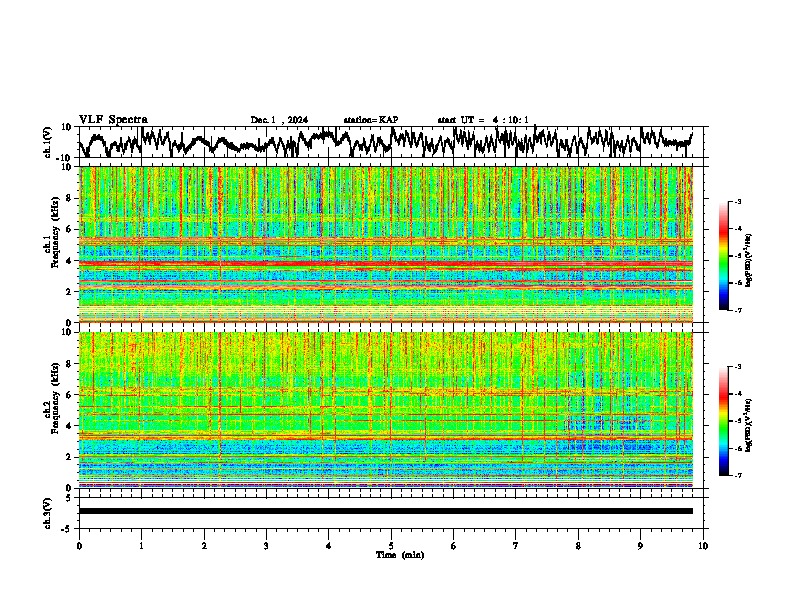Click the "Time (min)" x-axis label

coord(400,555)
